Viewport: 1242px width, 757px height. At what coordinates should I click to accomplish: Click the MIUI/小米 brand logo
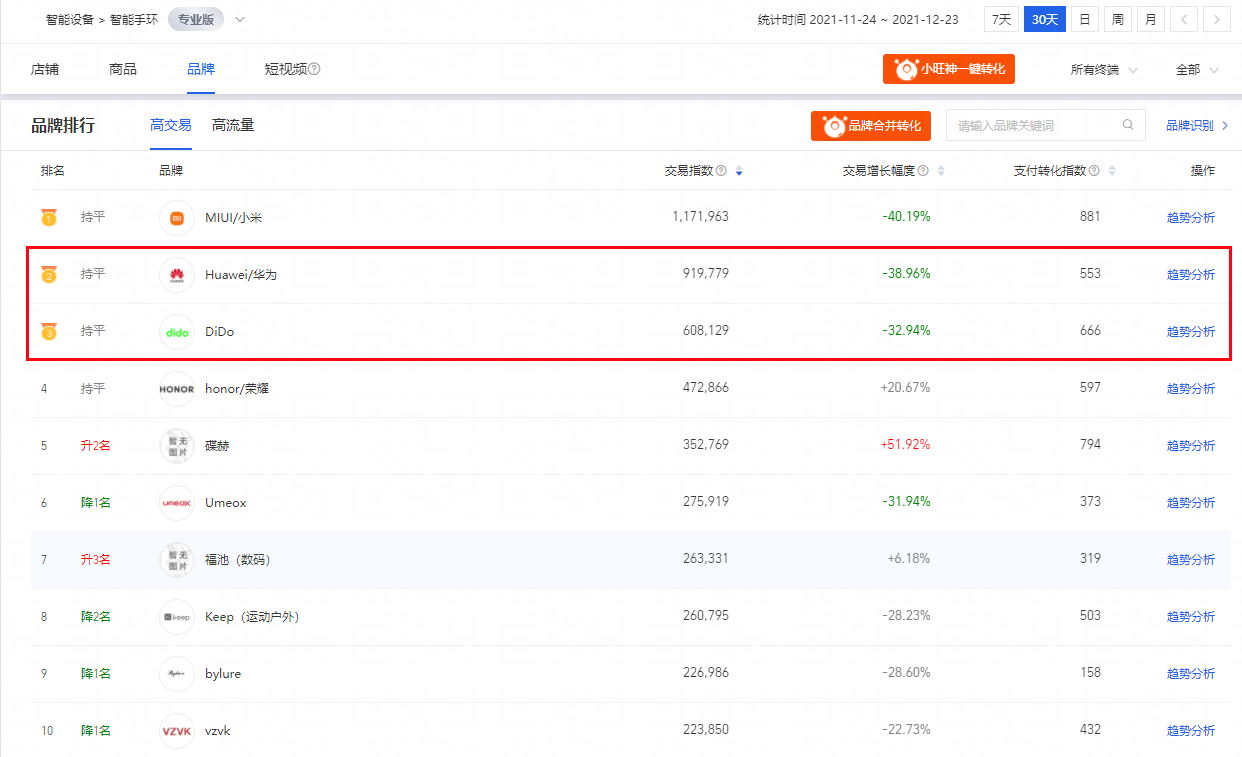[x=177, y=217]
